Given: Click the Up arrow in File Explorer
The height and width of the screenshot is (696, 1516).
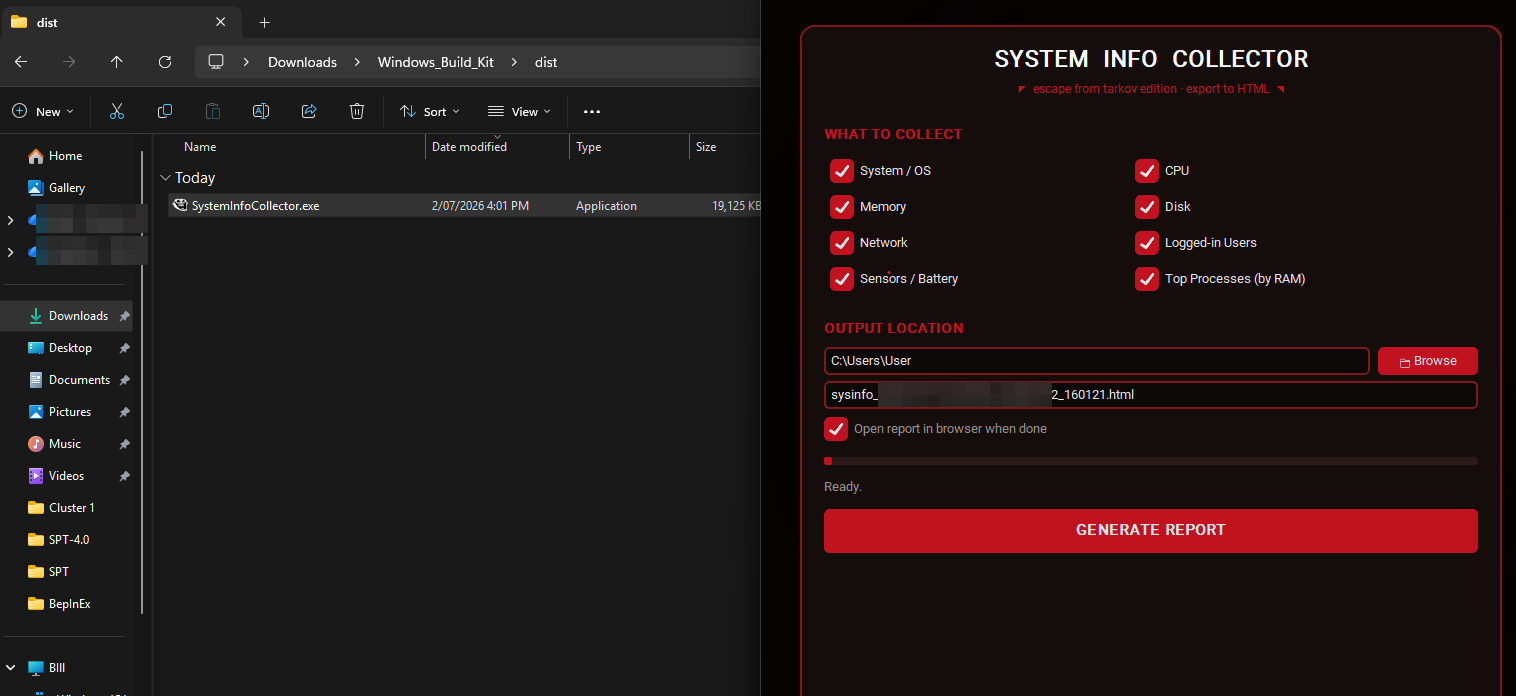Looking at the screenshot, I should tap(117, 62).
